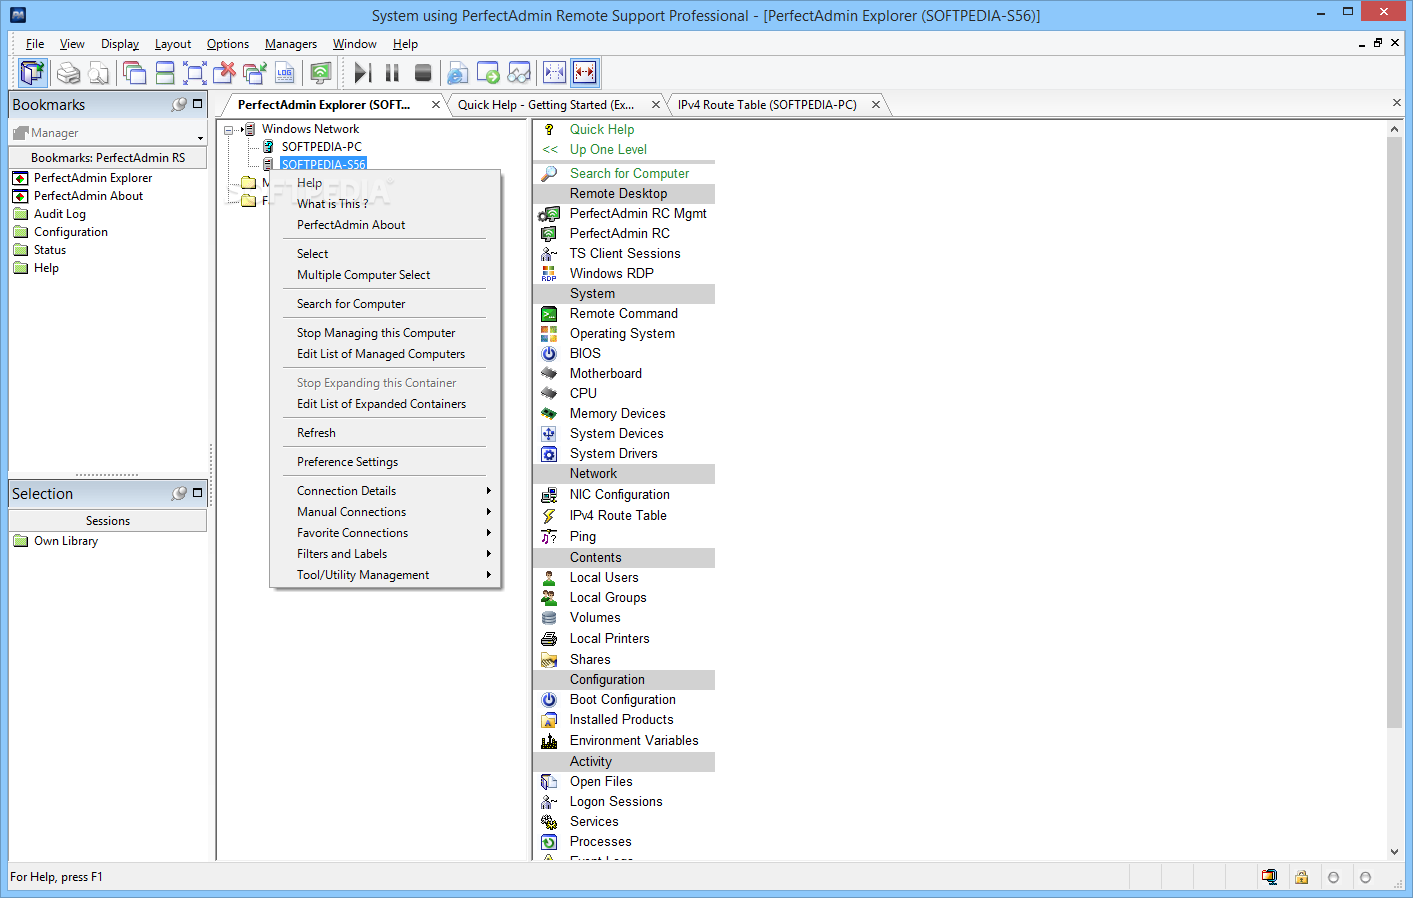1413x898 pixels.
Task: Open the Managers menu
Action: [291, 44]
